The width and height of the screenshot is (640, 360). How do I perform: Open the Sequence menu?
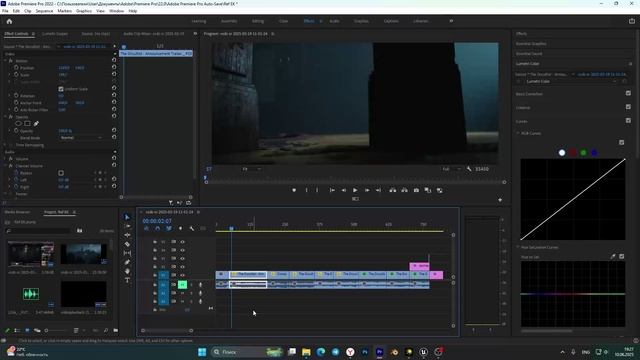click(44, 11)
